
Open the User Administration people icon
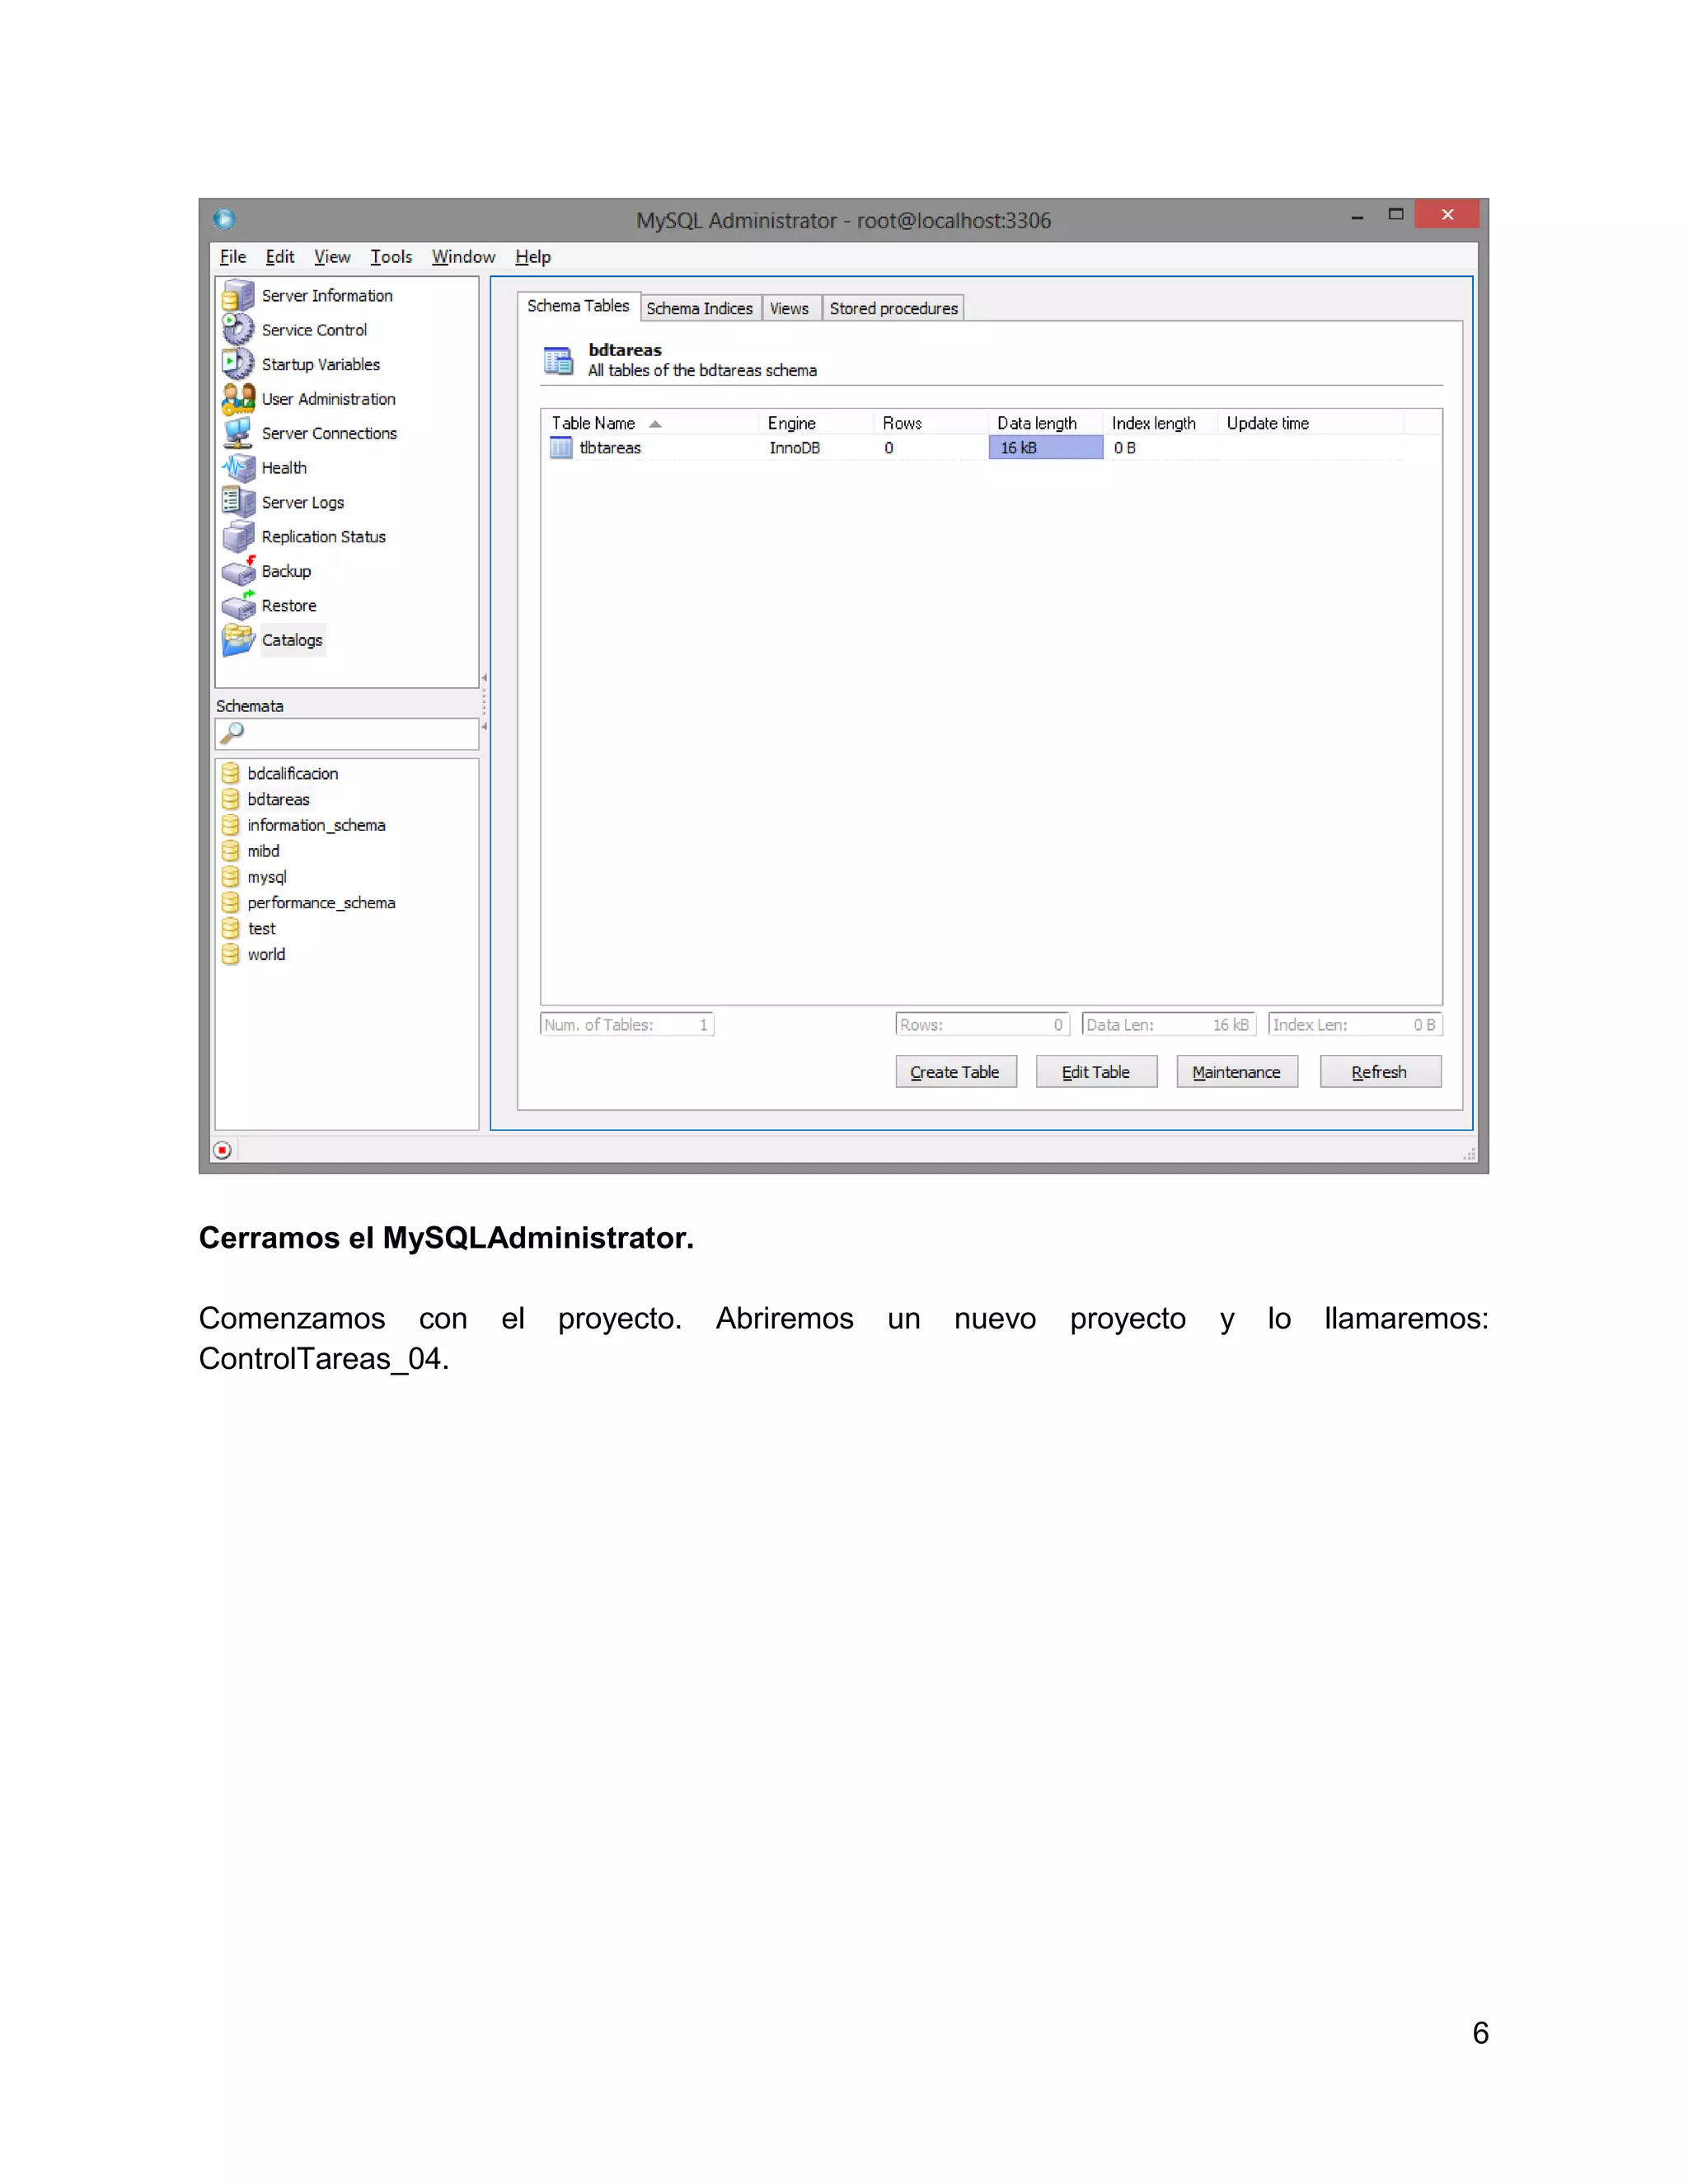pos(238,398)
